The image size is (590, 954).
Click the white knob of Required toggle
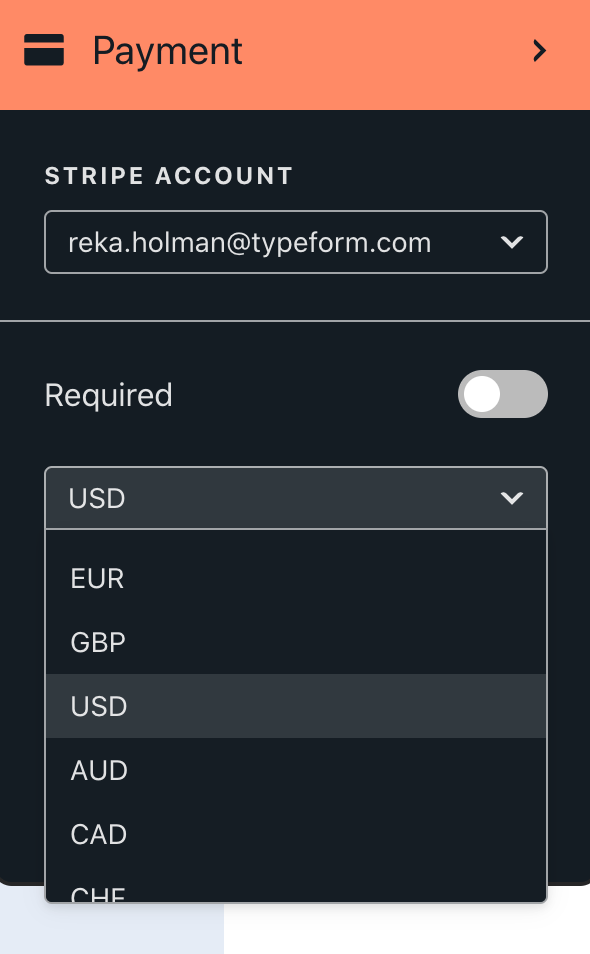(x=482, y=394)
